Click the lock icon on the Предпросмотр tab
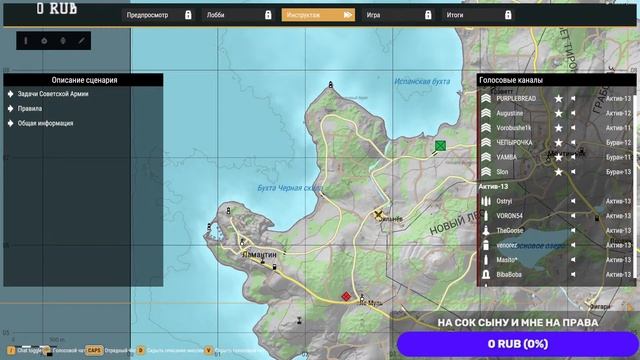Screen dimensions: 640x360 pos(188,15)
